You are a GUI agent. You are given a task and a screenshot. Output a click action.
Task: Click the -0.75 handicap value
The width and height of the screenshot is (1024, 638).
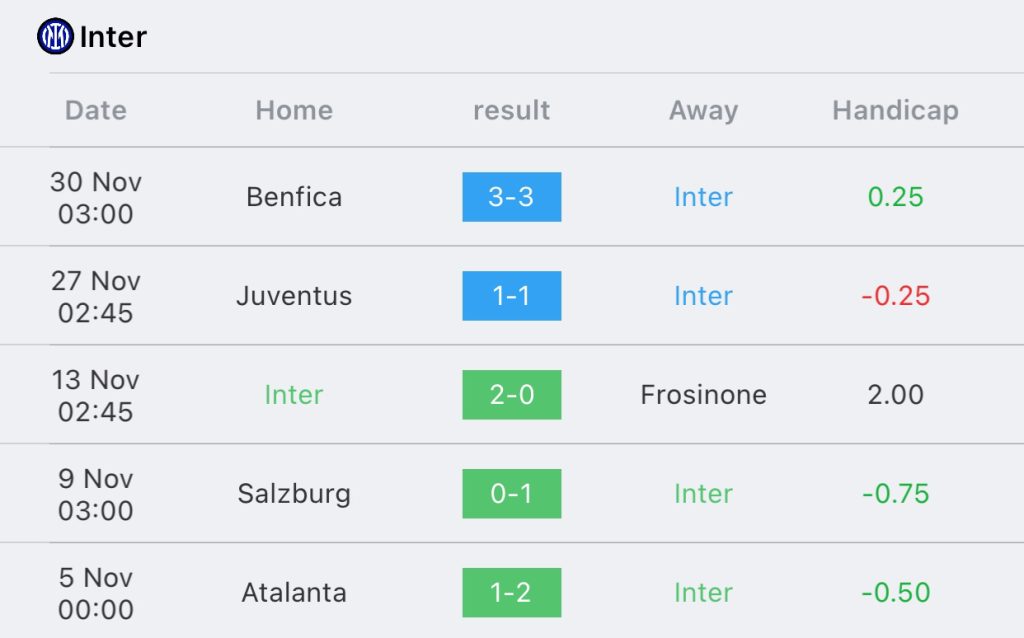click(x=895, y=494)
